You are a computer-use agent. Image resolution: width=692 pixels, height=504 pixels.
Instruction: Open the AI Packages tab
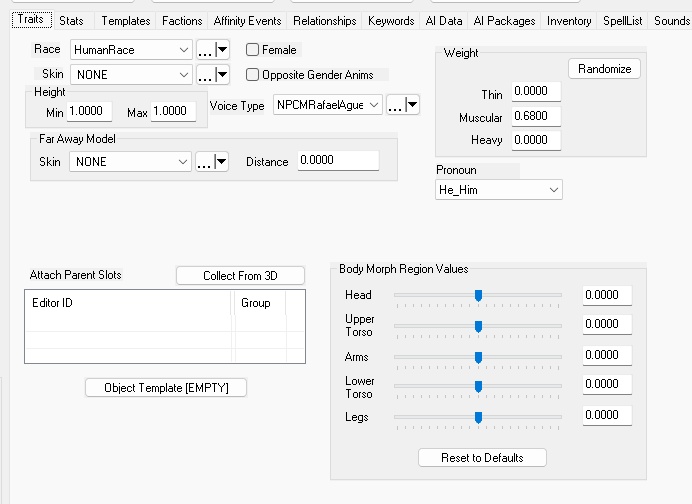(504, 20)
